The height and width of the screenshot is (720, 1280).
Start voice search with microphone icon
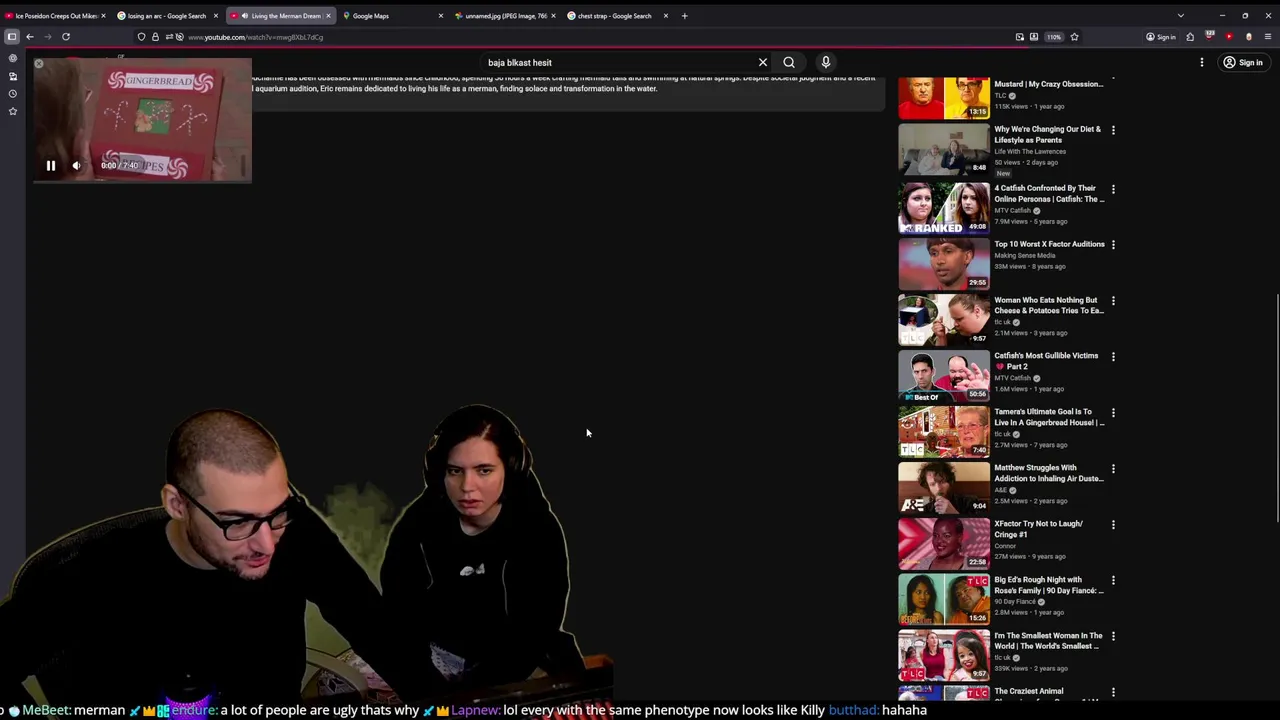coord(826,62)
